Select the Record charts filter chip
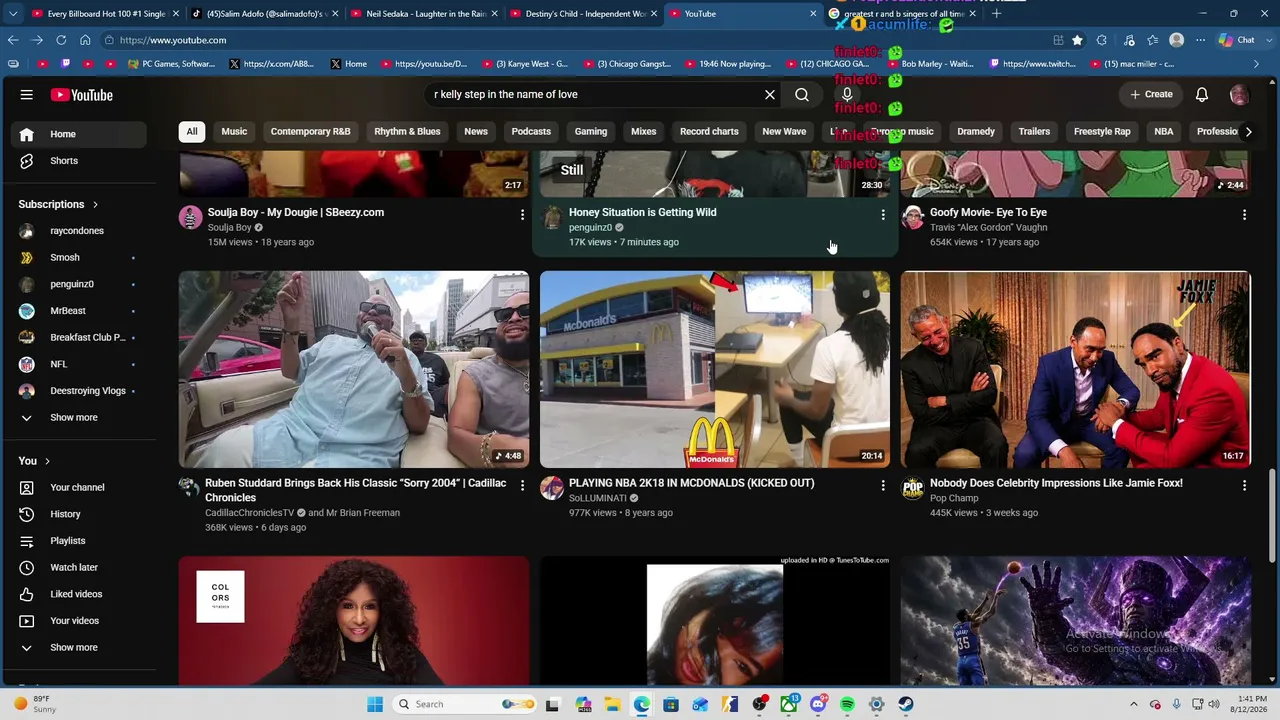The width and height of the screenshot is (1280, 720). pyautogui.click(x=709, y=131)
